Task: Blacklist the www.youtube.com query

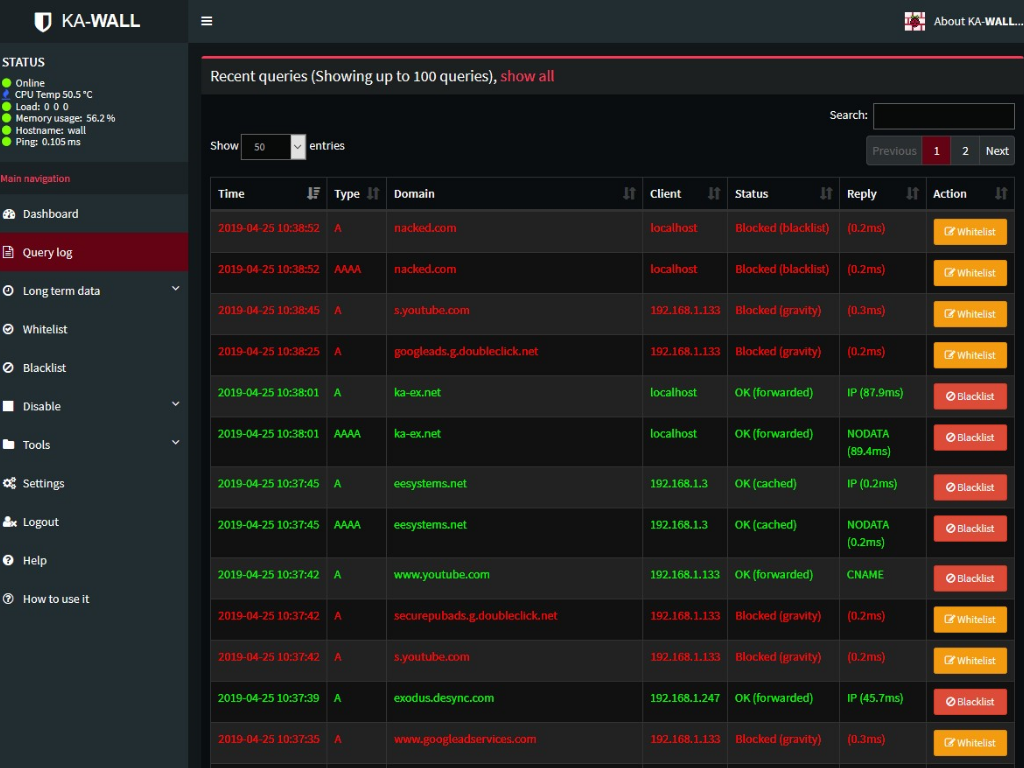Action: 970,579
